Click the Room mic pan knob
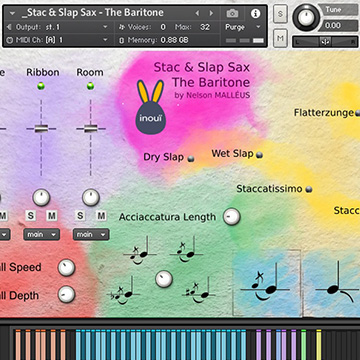 point(91,198)
